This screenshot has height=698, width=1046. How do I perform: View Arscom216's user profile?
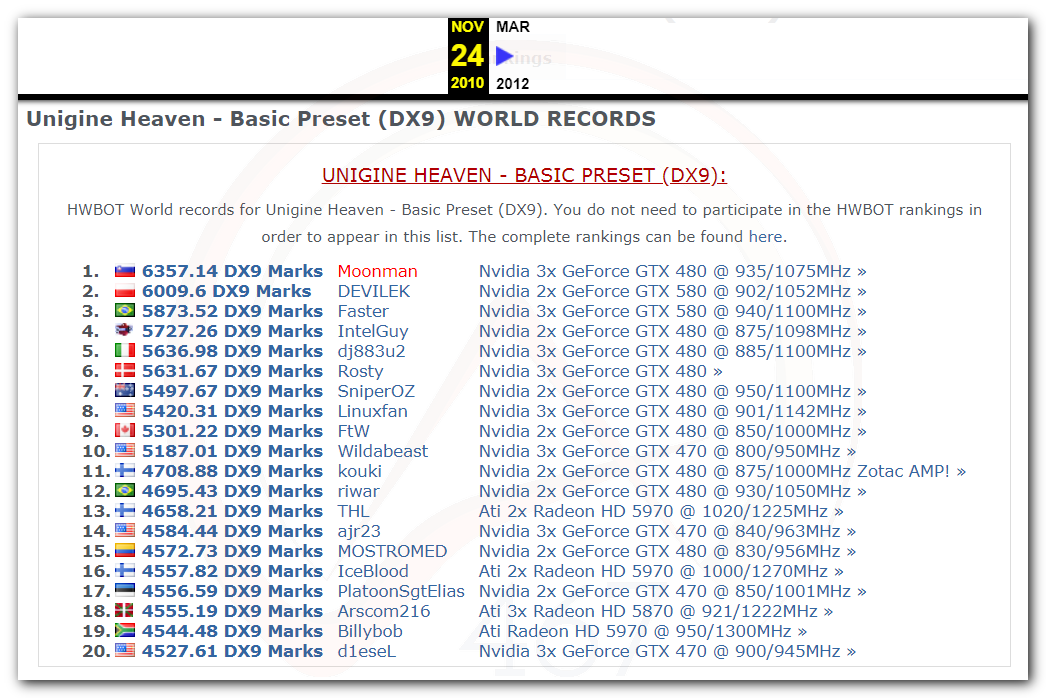(x=384, y=612)
